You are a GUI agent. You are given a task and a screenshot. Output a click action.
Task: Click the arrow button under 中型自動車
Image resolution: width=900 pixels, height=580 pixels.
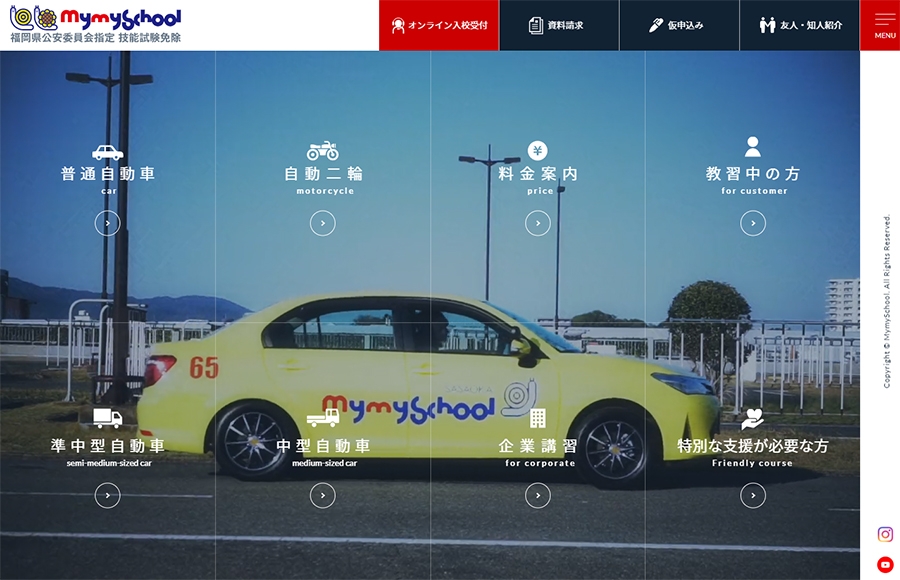323,496
